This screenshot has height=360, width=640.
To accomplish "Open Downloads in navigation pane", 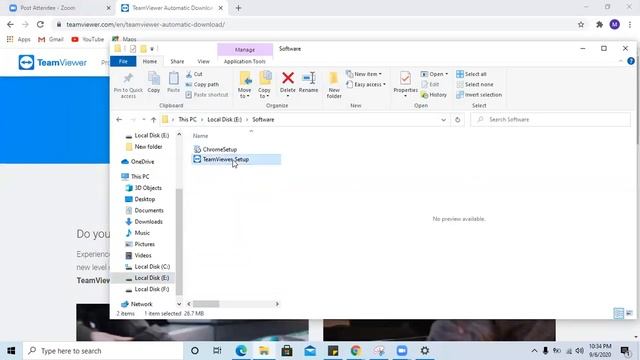I will click(x=144, y=222).
